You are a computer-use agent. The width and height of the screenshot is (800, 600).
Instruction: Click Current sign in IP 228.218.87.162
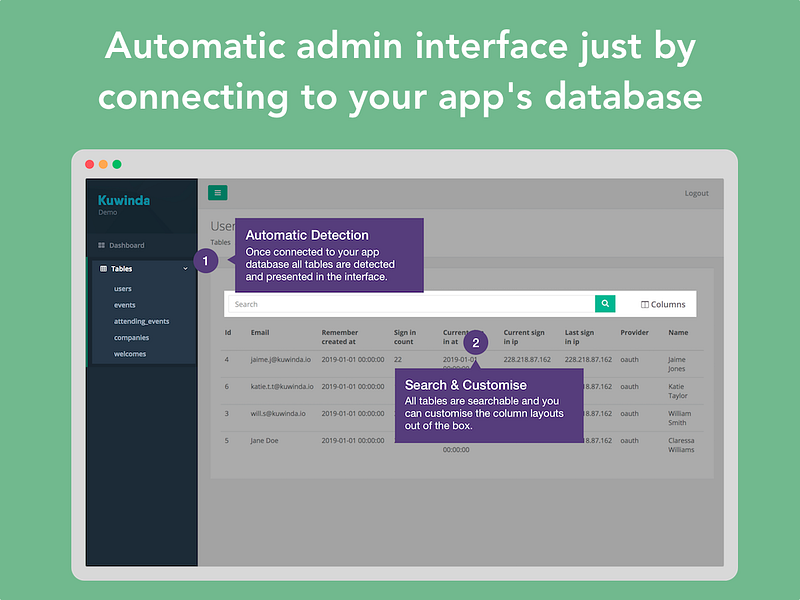[x=527, y=360]
